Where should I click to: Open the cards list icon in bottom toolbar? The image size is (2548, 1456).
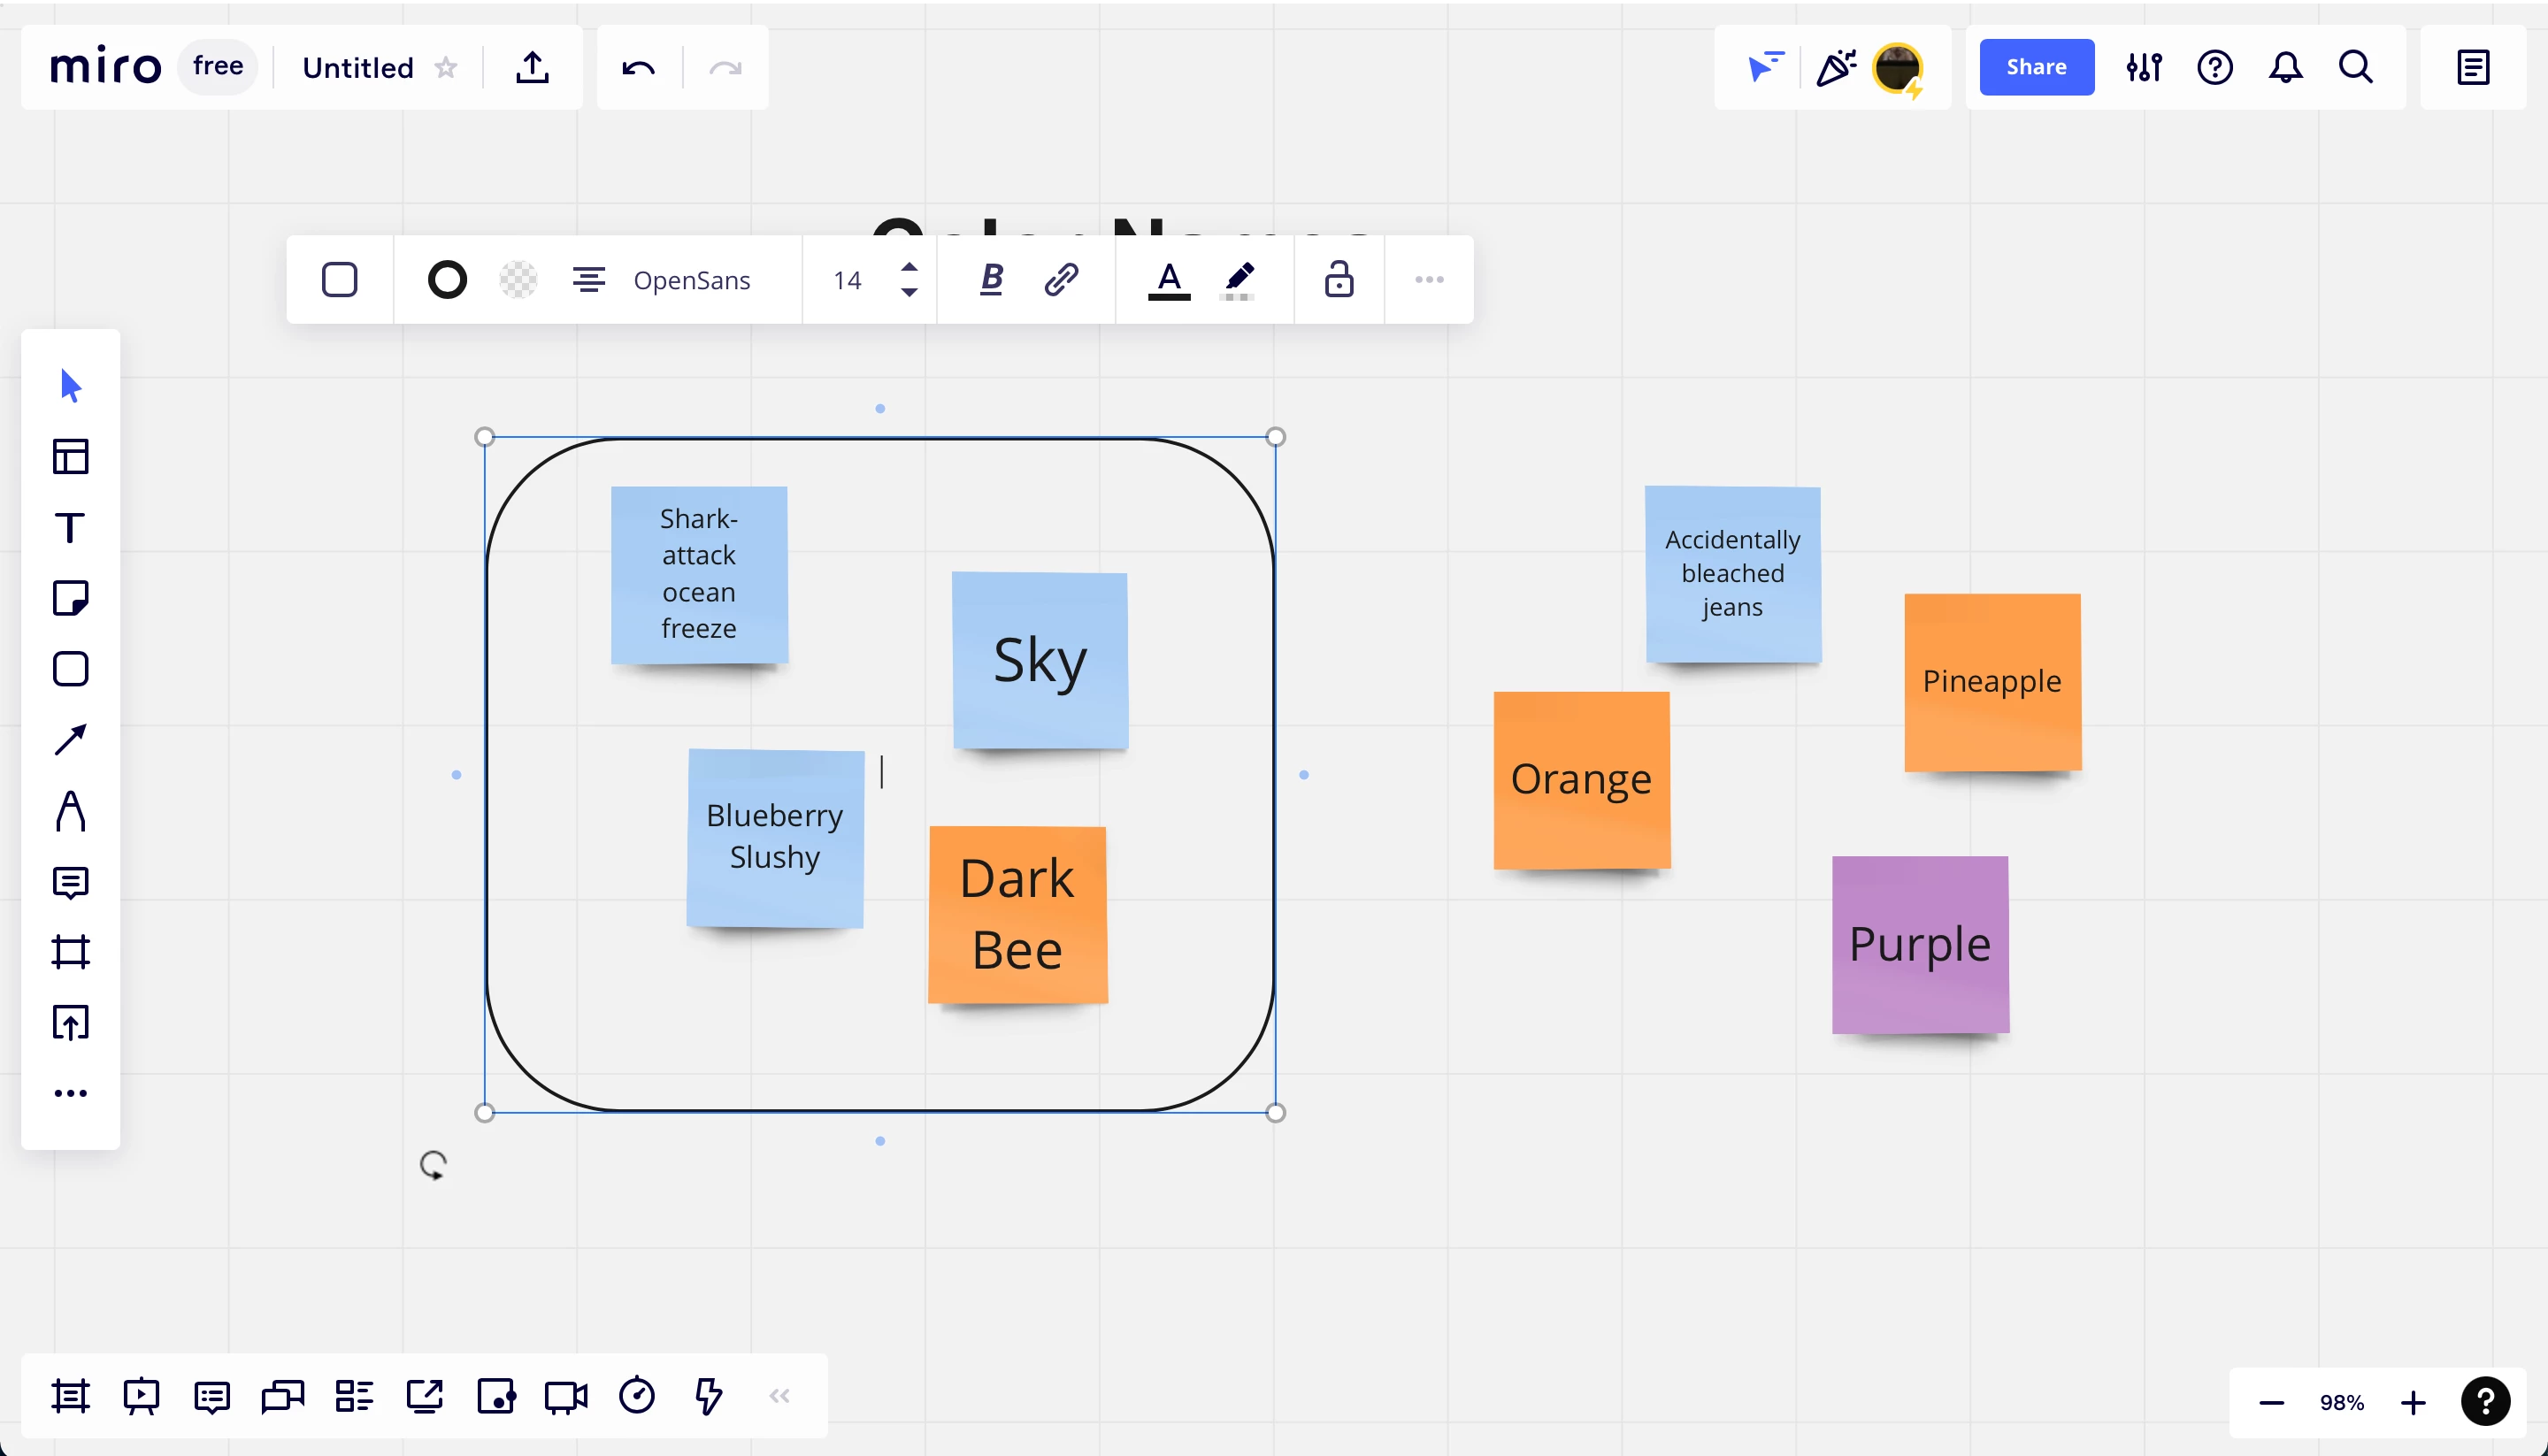click(x=354, y=1396)
